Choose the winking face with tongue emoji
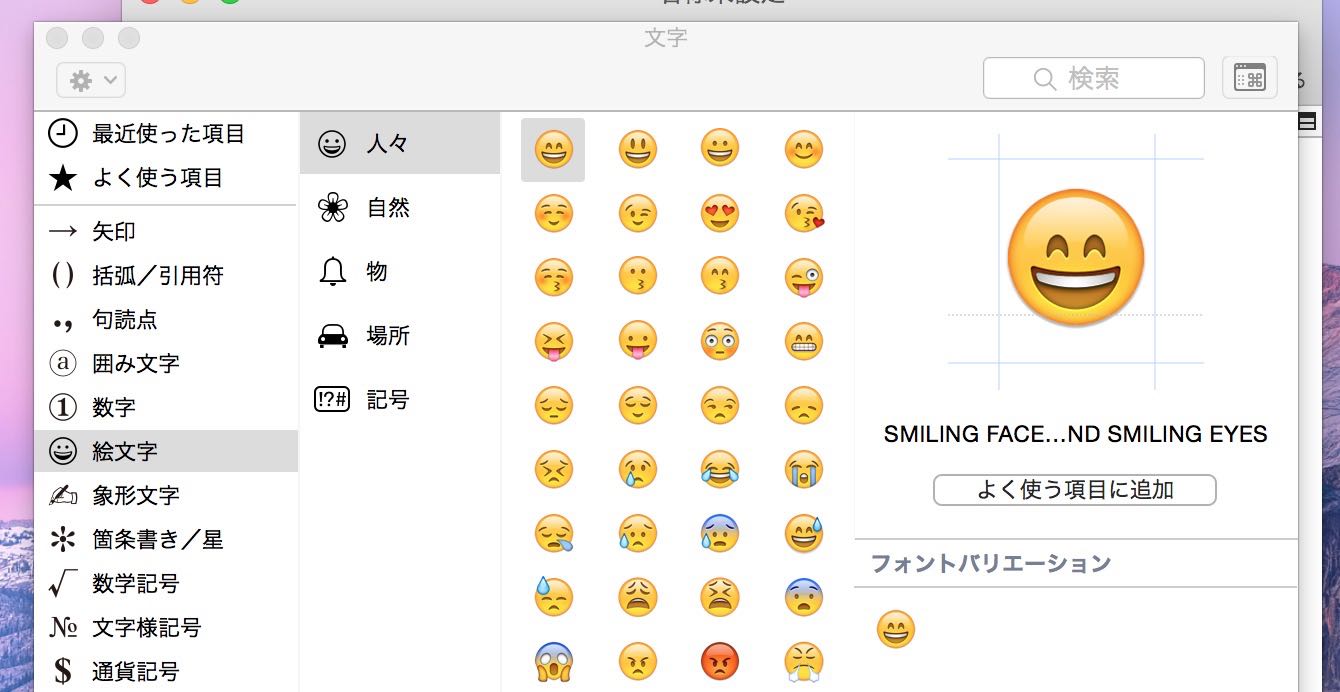1340x692 pixels. click(804, 278)
